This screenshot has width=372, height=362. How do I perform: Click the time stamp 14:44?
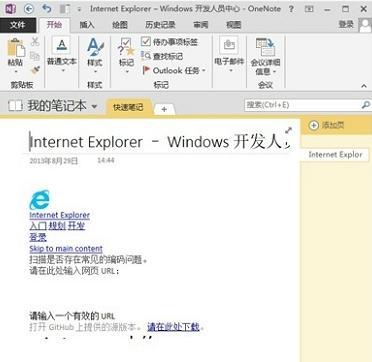click(x=106, y=161)
